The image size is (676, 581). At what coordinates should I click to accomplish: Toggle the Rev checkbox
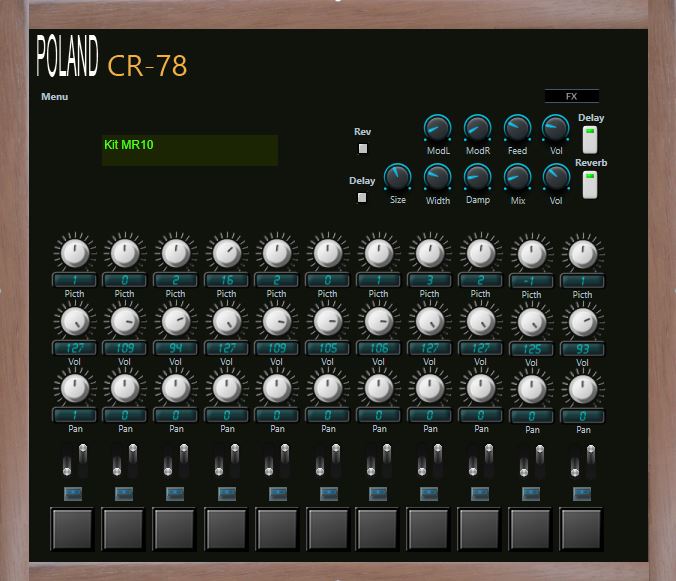coord(363,149)
